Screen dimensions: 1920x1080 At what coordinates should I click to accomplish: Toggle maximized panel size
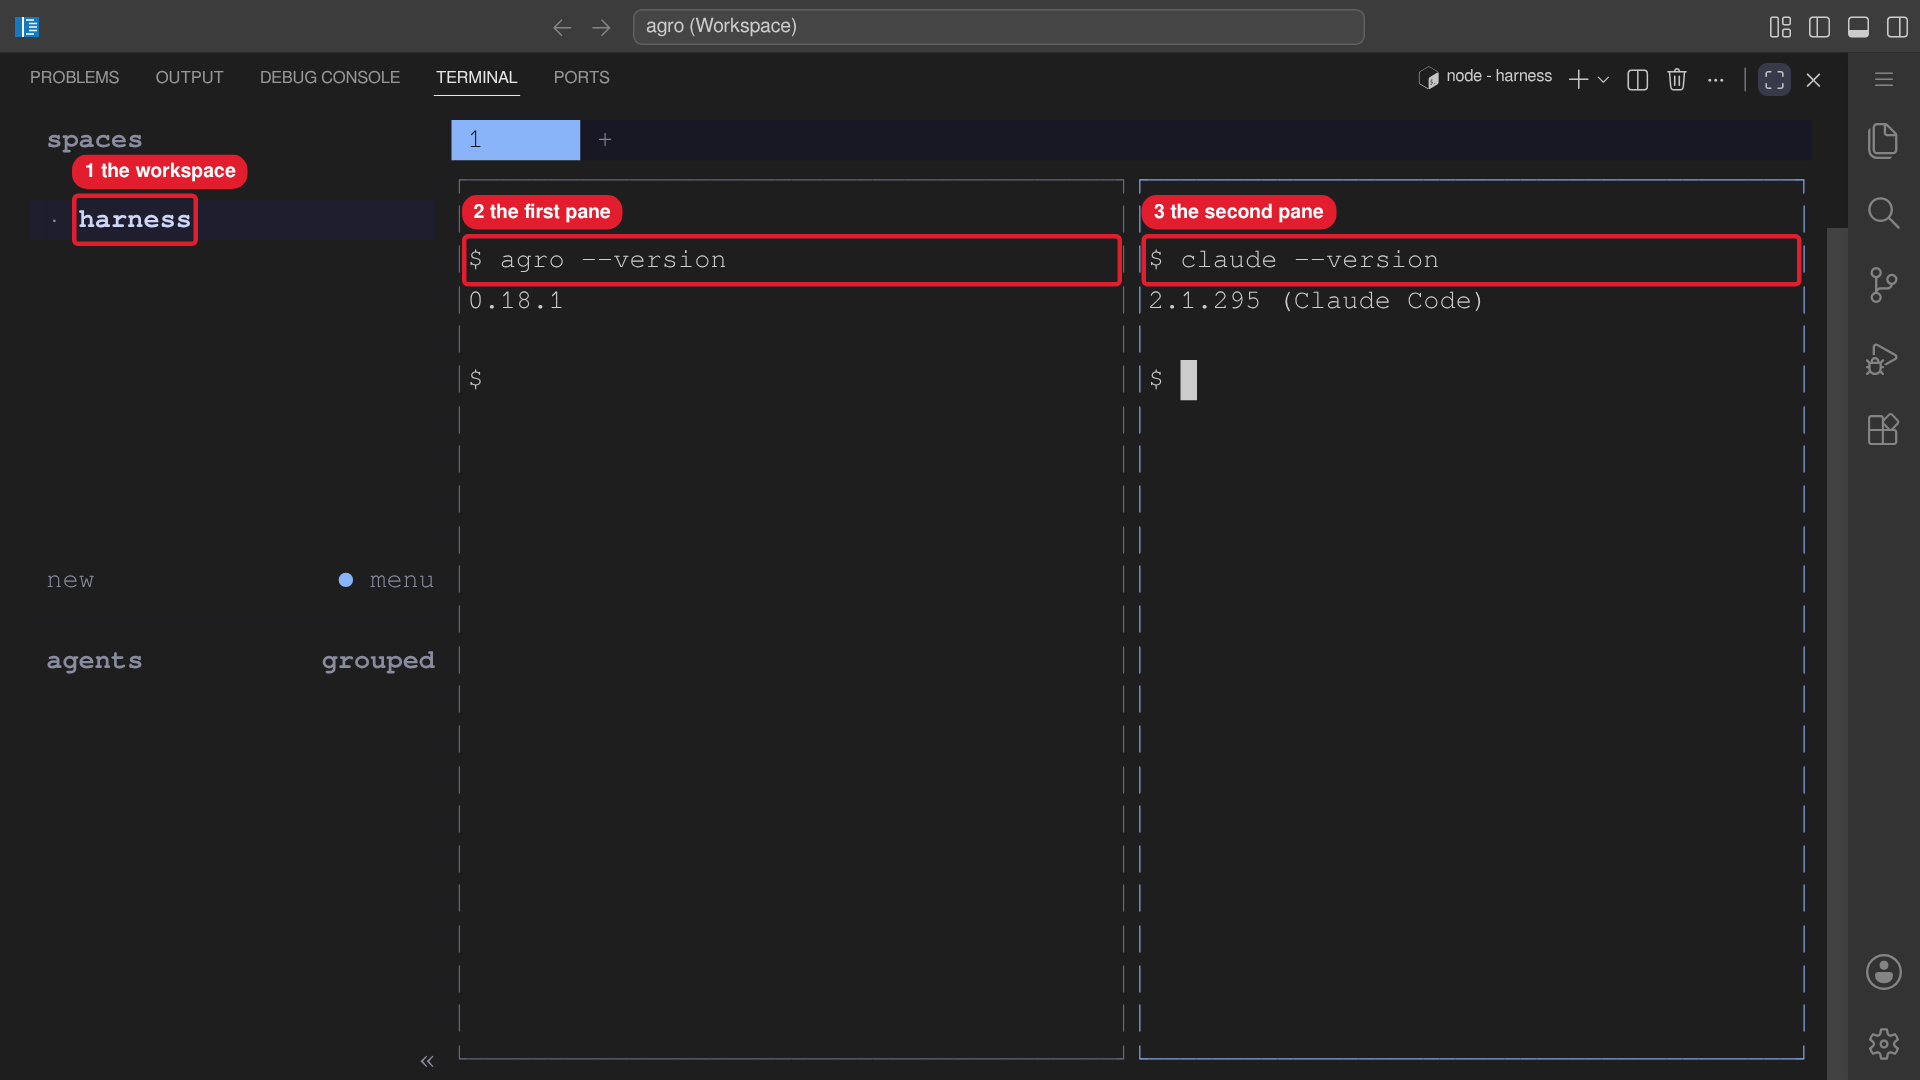1774,80
